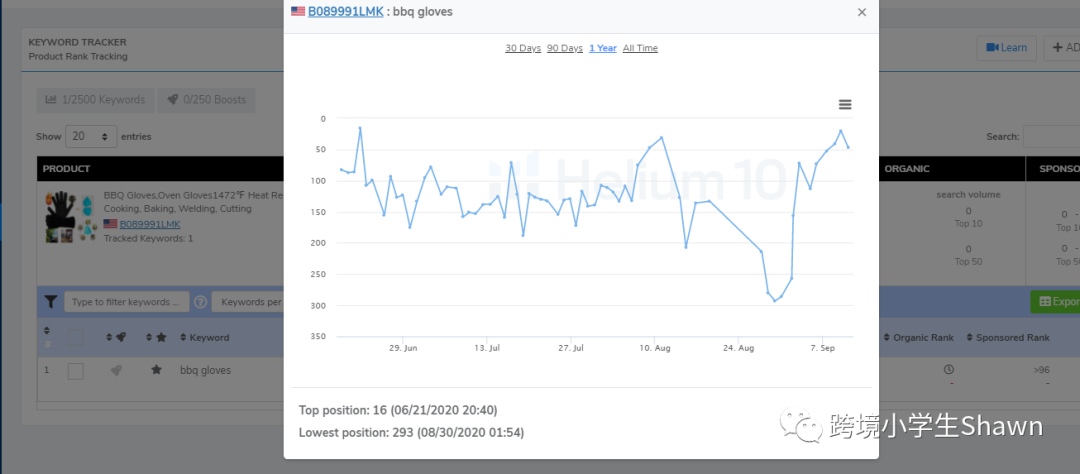Click the bbq gloves keyword text
The height and width of the screenshot is (474, 1080).
[205, 371]
